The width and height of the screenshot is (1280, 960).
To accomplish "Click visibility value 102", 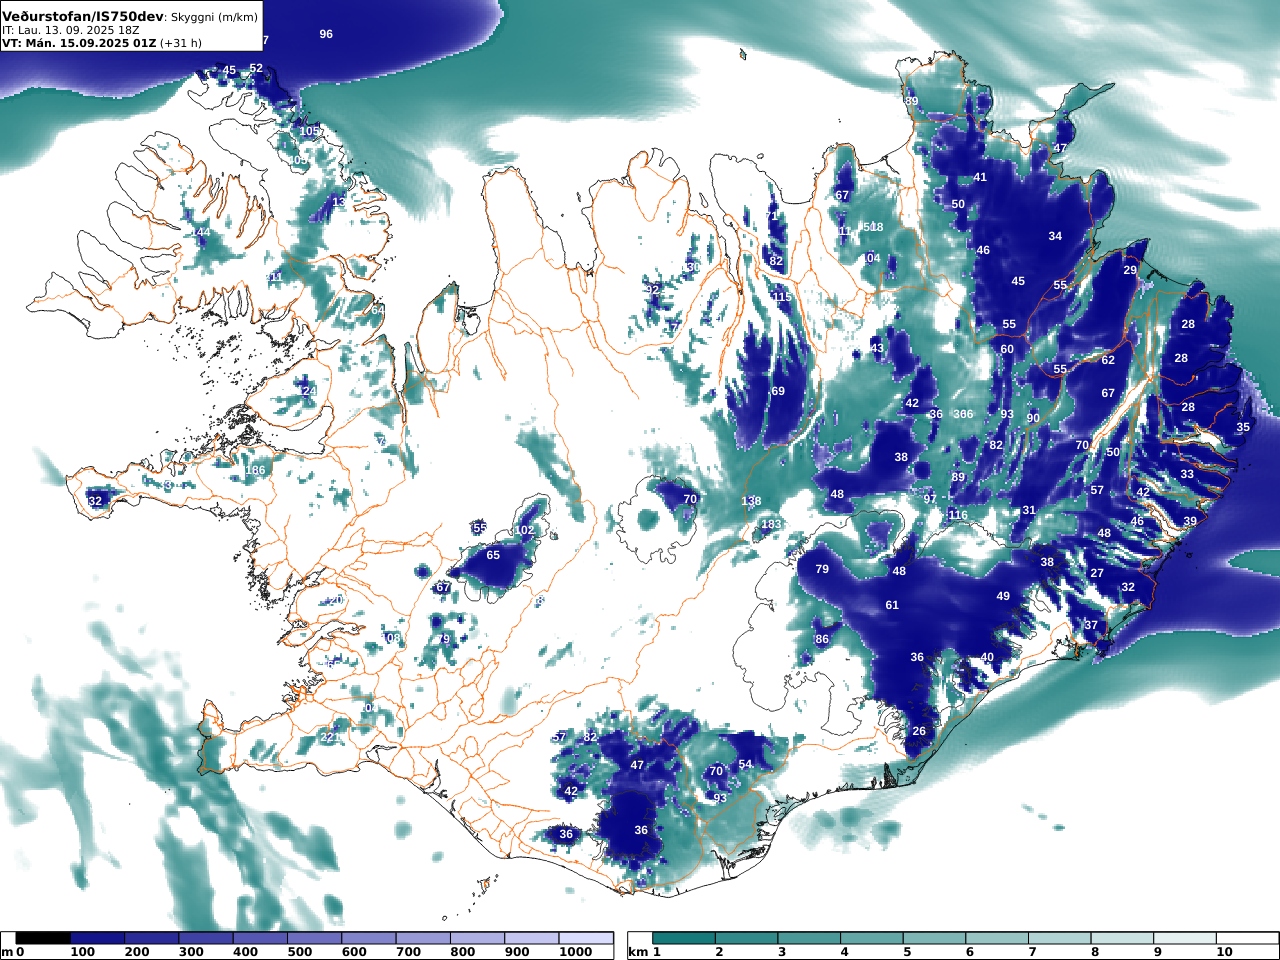I will [x=524, y=530].
